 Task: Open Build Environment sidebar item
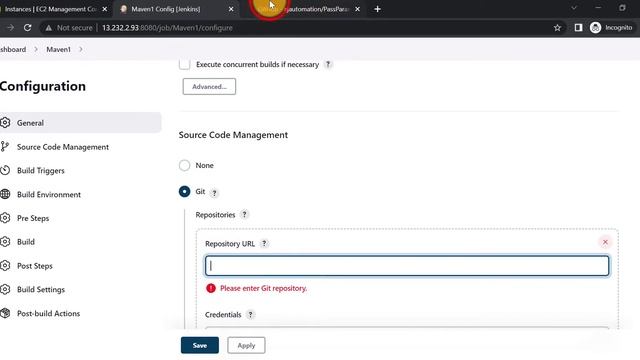coord(49,195)
